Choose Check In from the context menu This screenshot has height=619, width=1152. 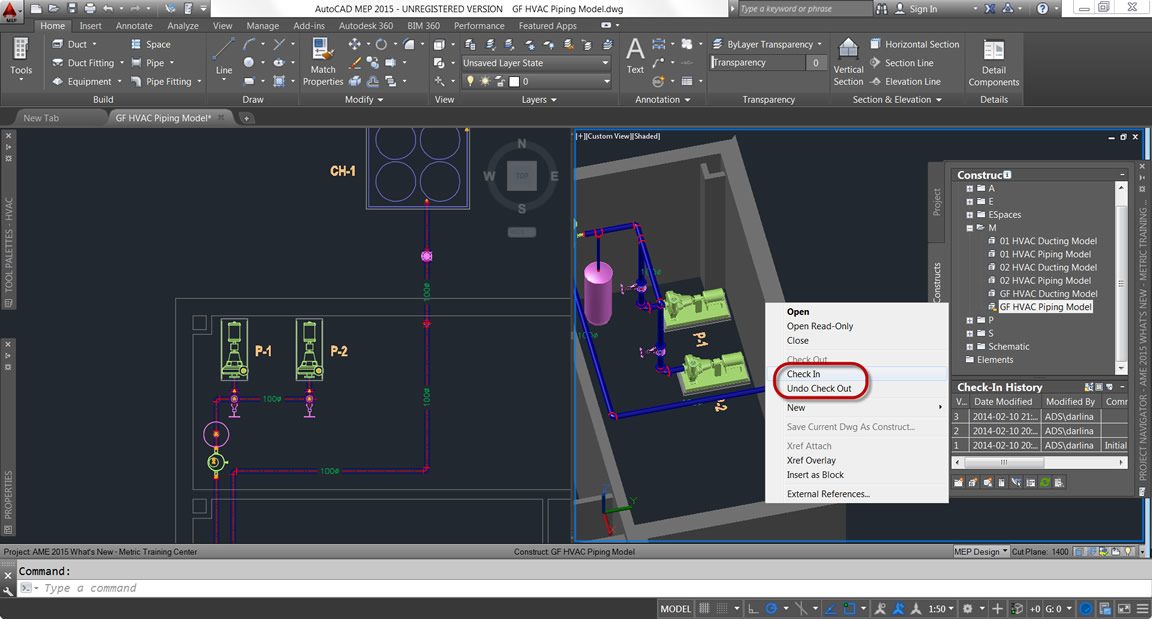click(x=803, y=374)
